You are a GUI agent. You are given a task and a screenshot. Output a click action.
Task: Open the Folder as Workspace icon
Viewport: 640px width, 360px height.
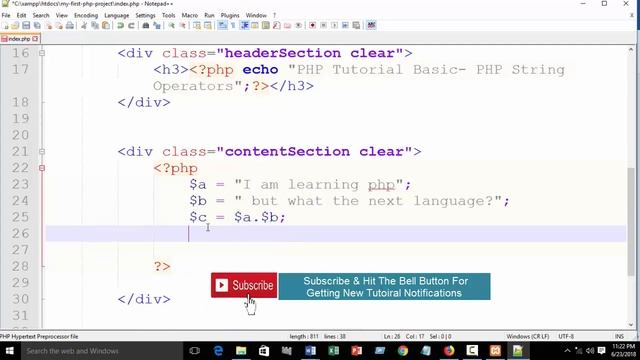287,25
